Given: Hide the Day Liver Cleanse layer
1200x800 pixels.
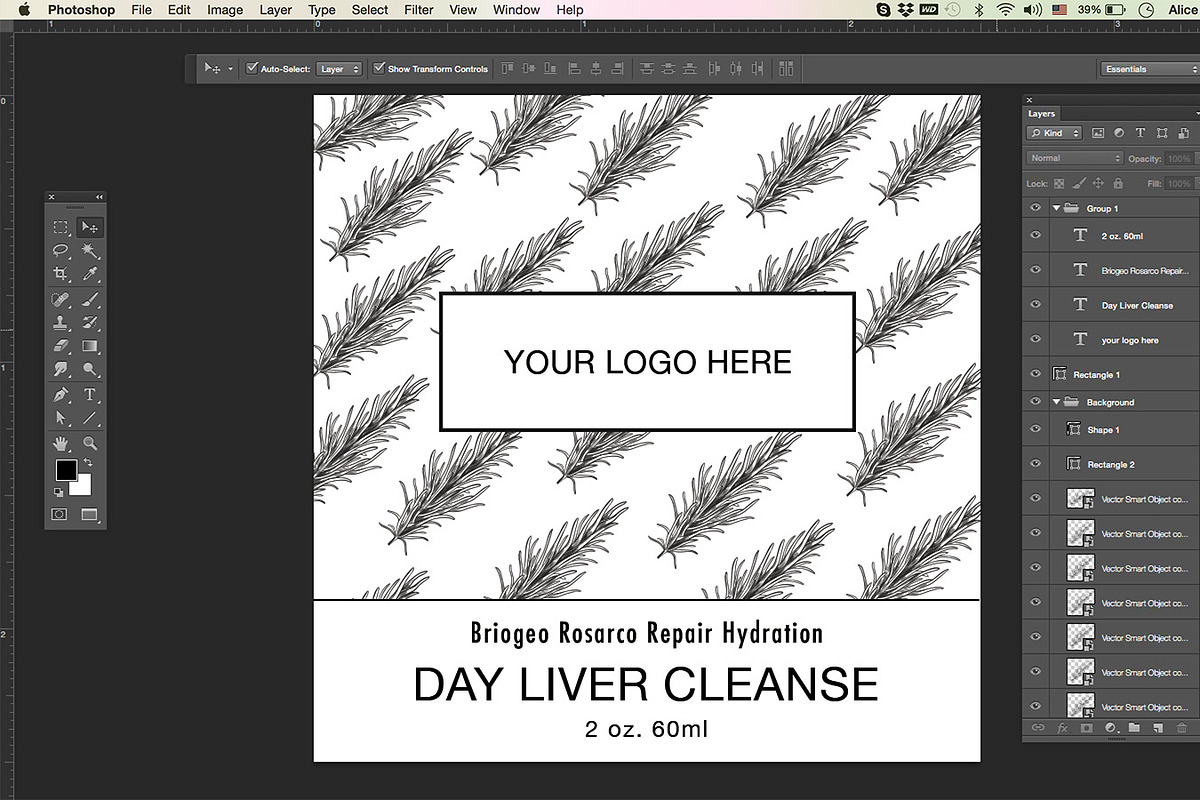Looking at the screenshot, I should 1035,305.
